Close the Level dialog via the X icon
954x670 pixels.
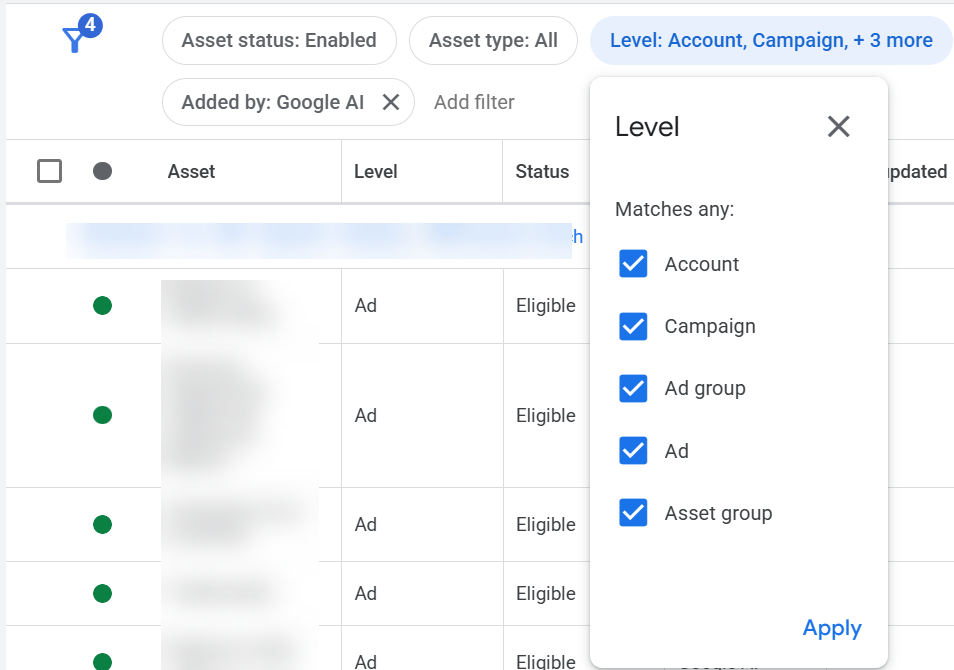[x=838, y=126]
